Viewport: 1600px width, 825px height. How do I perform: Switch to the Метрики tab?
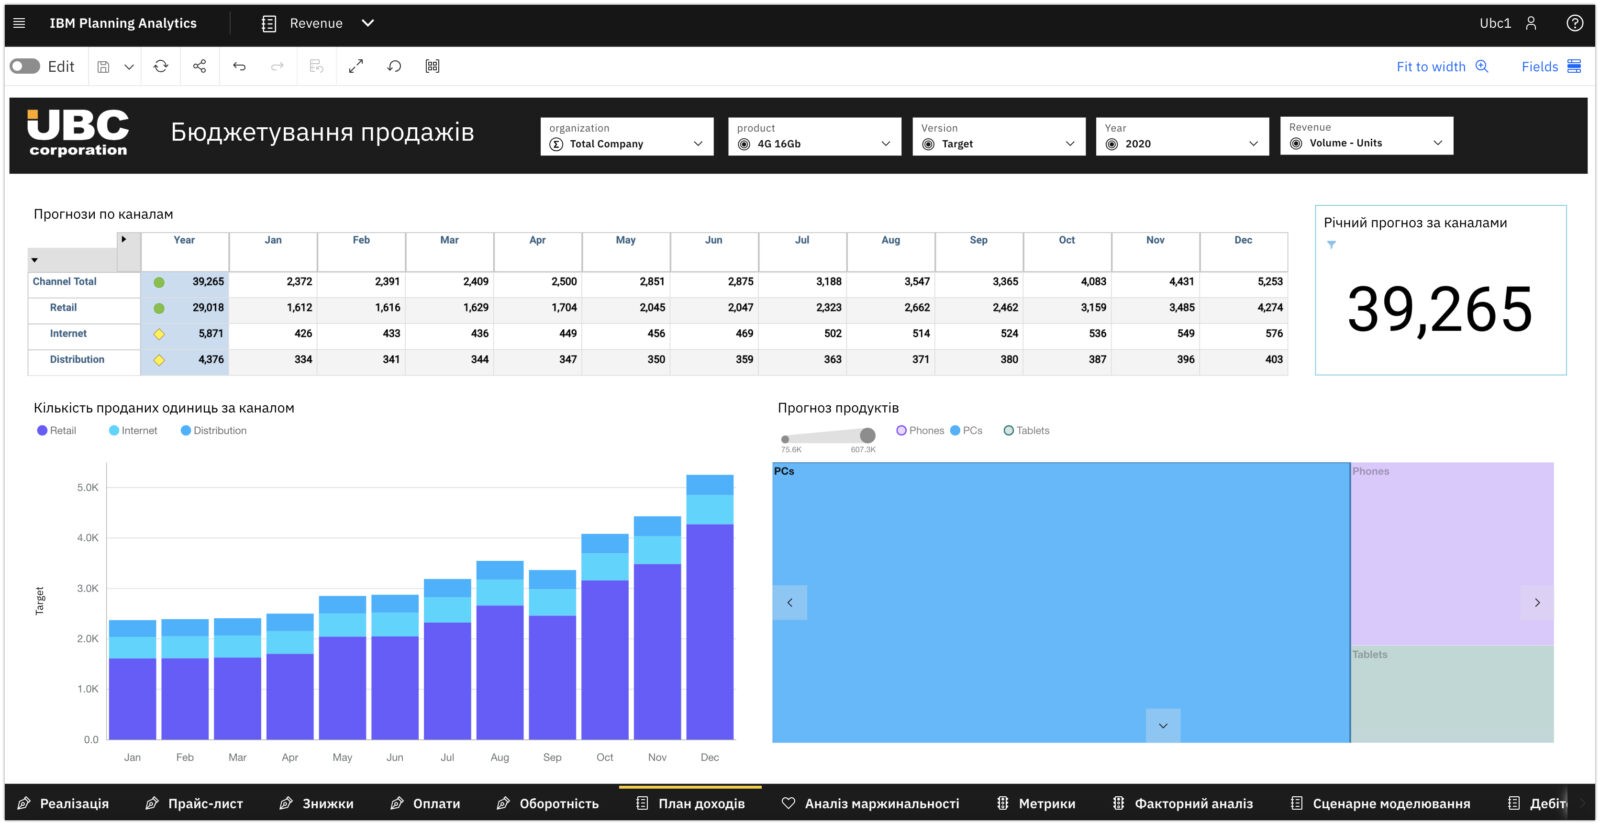click(1036, 803)
